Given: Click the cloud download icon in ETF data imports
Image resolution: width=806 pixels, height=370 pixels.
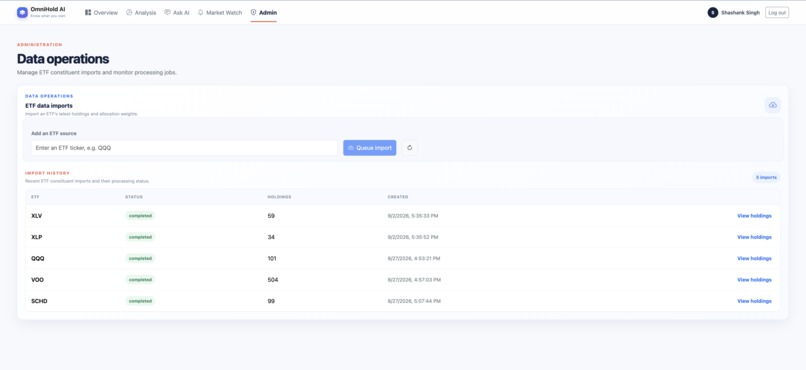Looking at the screenshot, I should pos(773,105).
